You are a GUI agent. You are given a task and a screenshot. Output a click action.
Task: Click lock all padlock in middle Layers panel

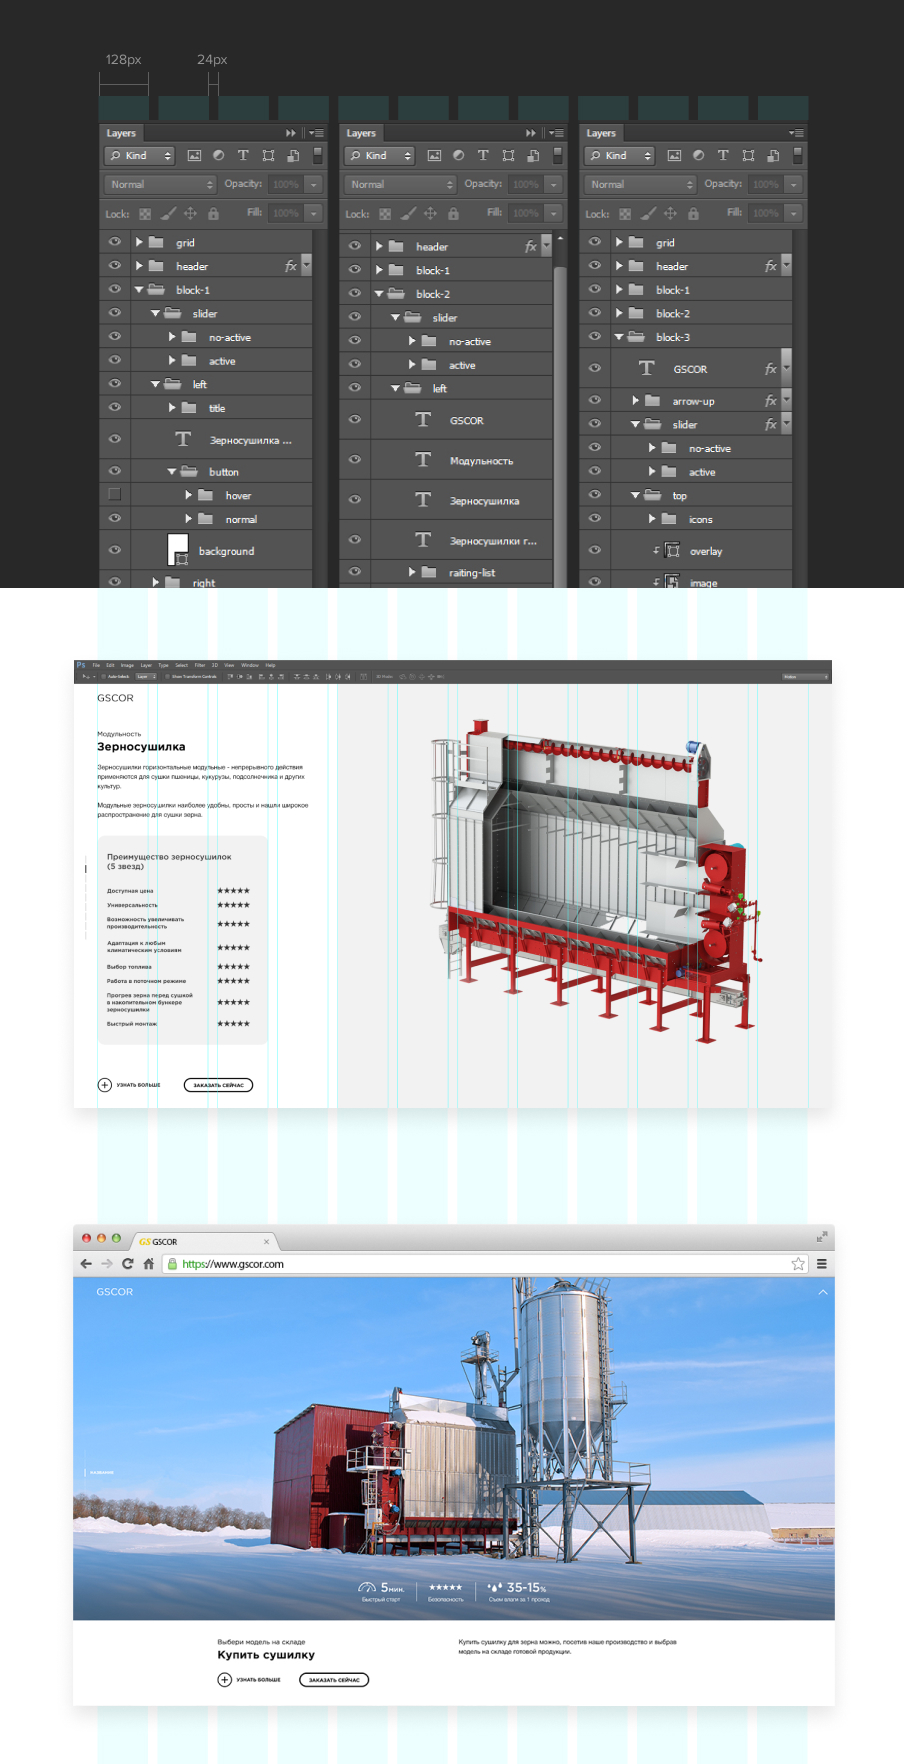453,214
